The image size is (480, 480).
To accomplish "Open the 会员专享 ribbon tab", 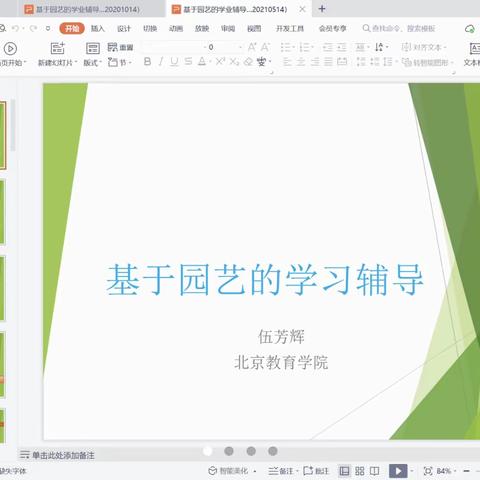I will 332,29.
